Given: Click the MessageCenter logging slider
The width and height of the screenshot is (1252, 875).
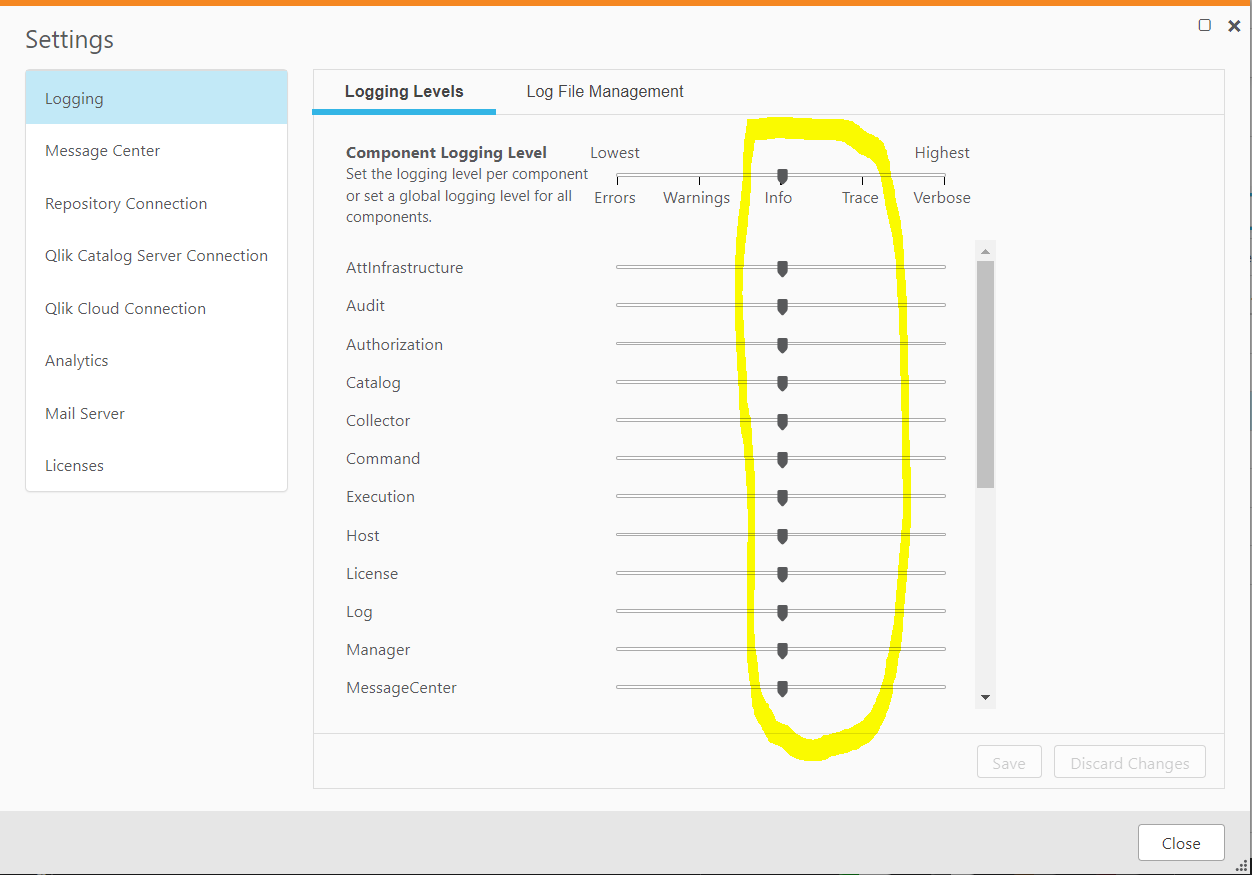Looking at the screenshot, I should pyautogui.click(x=782, y=688).
